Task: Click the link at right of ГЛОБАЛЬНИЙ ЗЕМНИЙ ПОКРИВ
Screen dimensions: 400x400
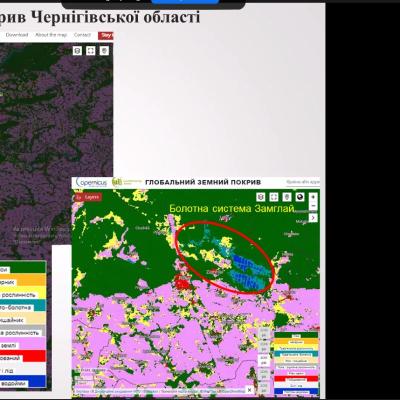Action: (x=303, y=182)
